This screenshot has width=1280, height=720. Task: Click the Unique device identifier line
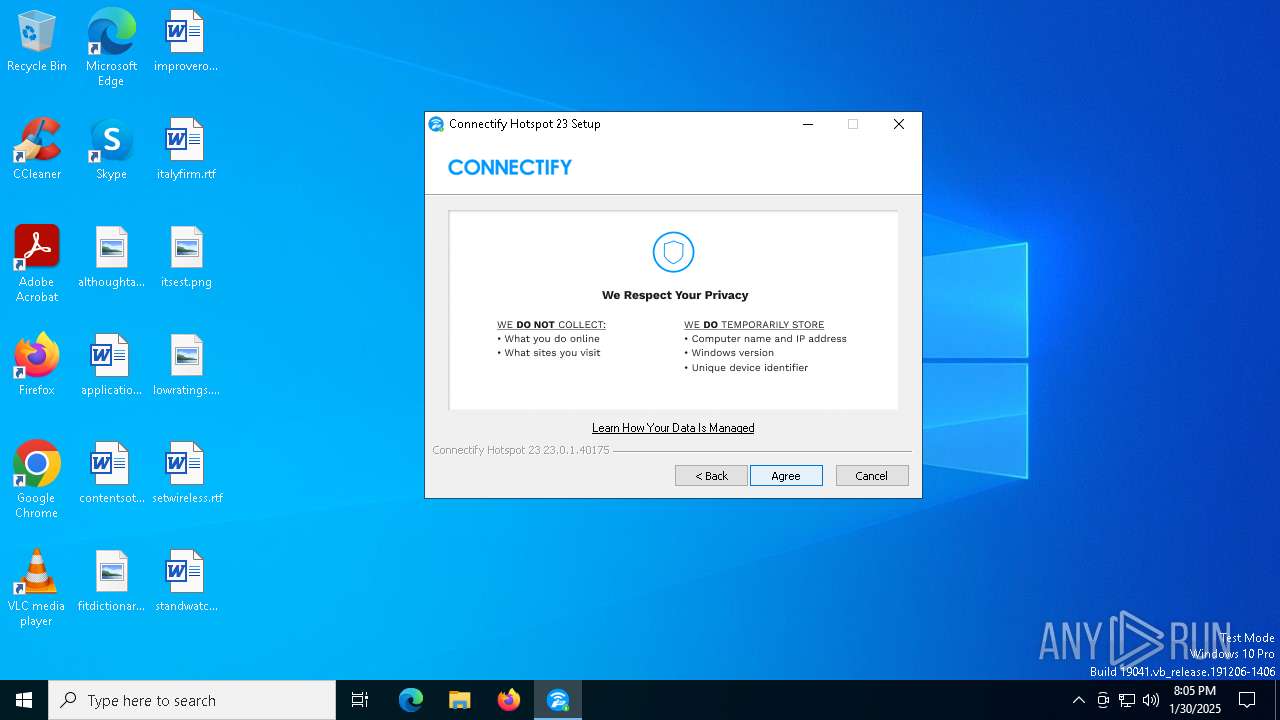(x=746, y=368)
